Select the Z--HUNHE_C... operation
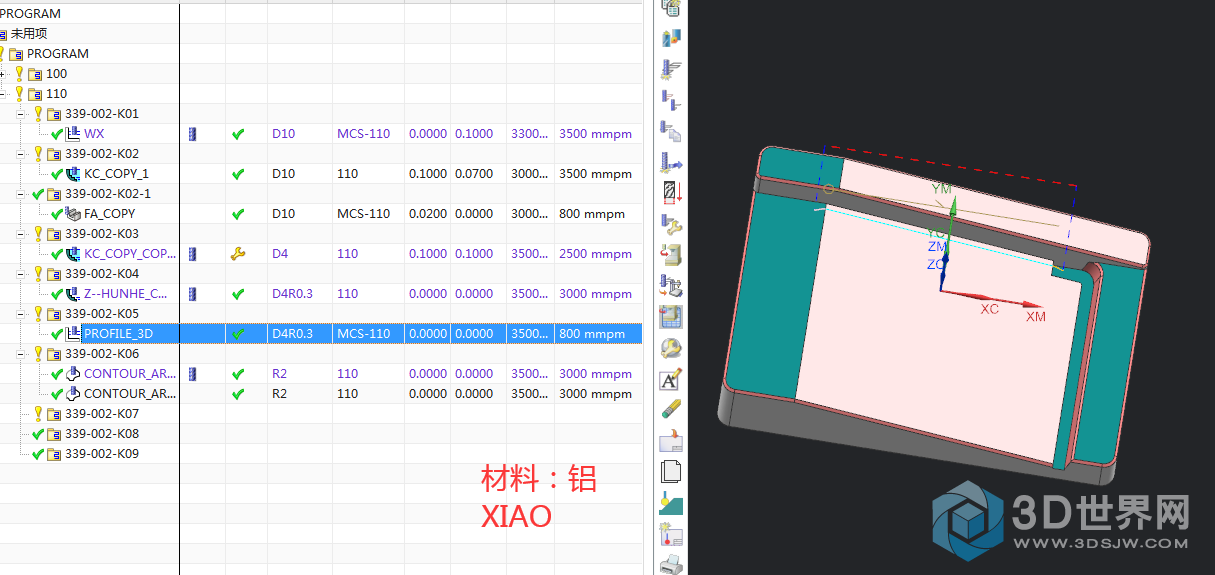1215x575 pixels. point(126,294)
